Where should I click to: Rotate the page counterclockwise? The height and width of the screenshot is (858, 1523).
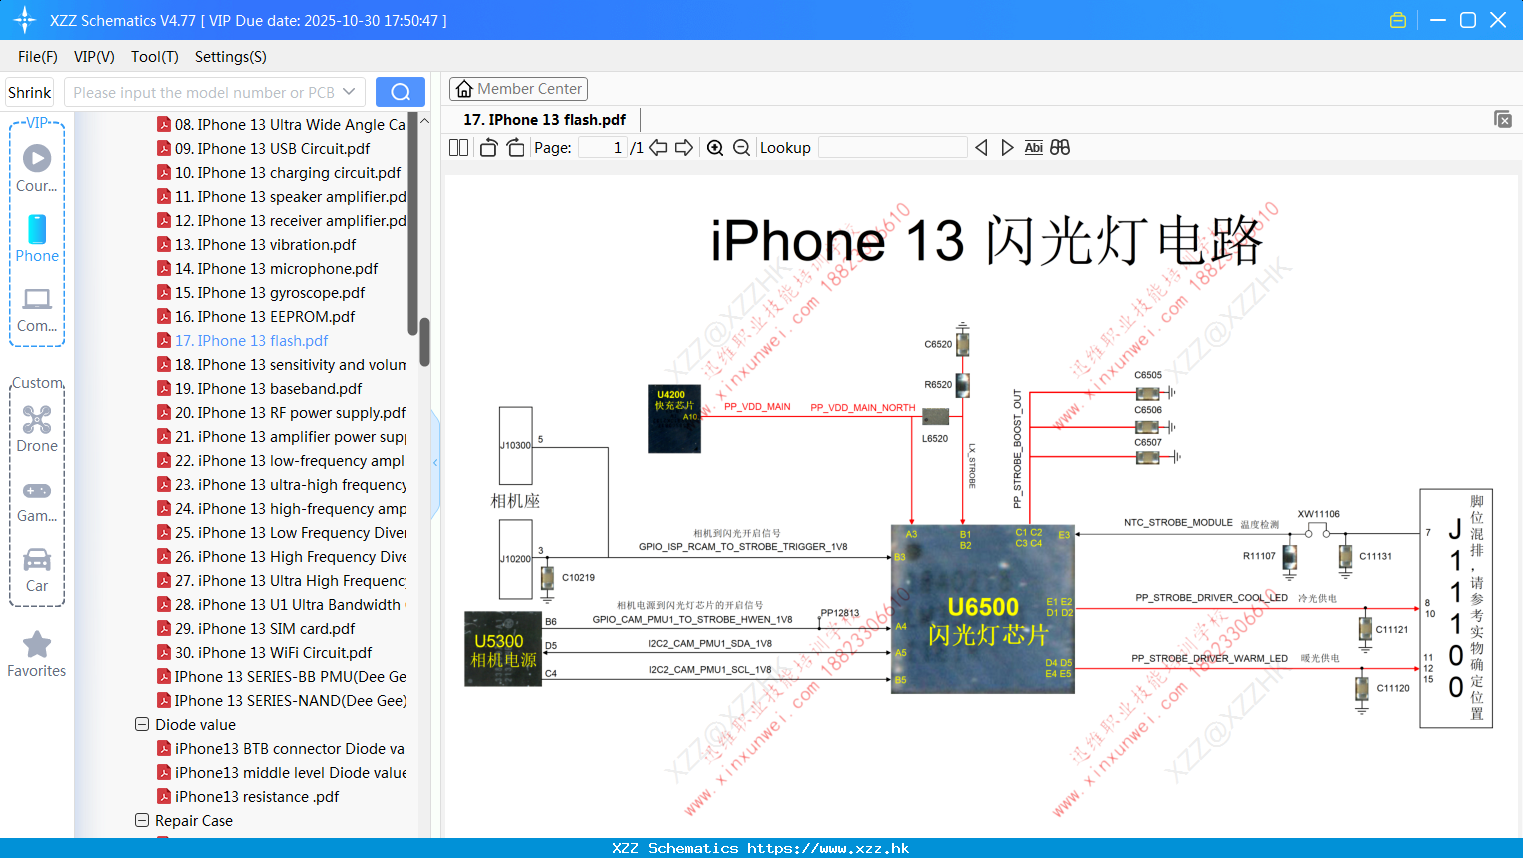[x=488, y=147]
